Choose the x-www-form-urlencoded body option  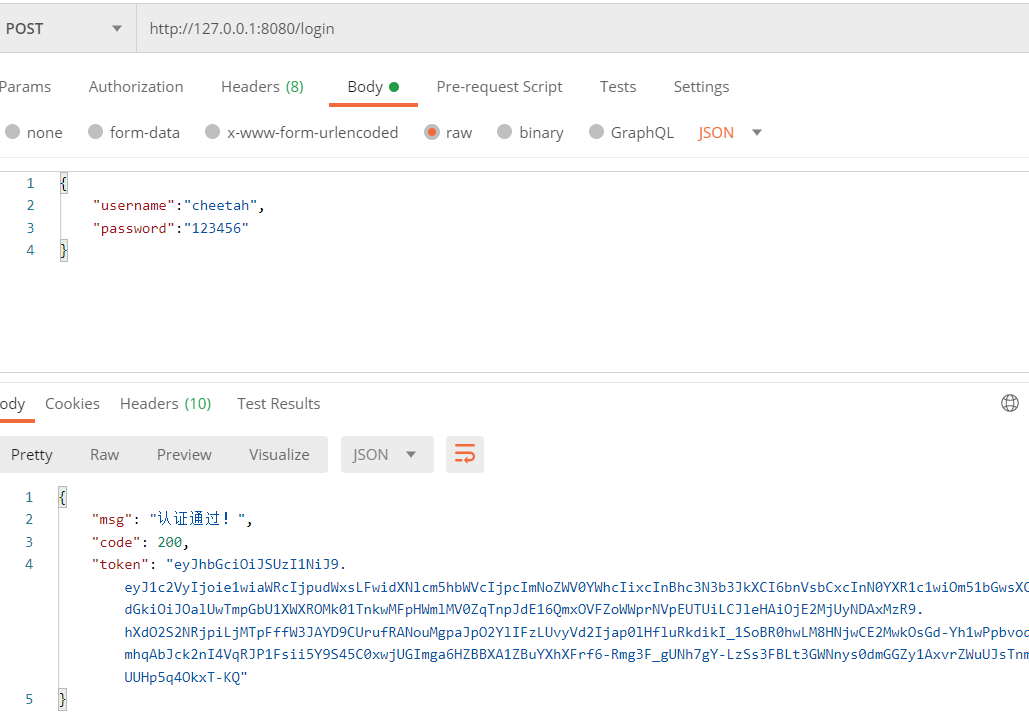pyautogui.click(x=213, y=132)
